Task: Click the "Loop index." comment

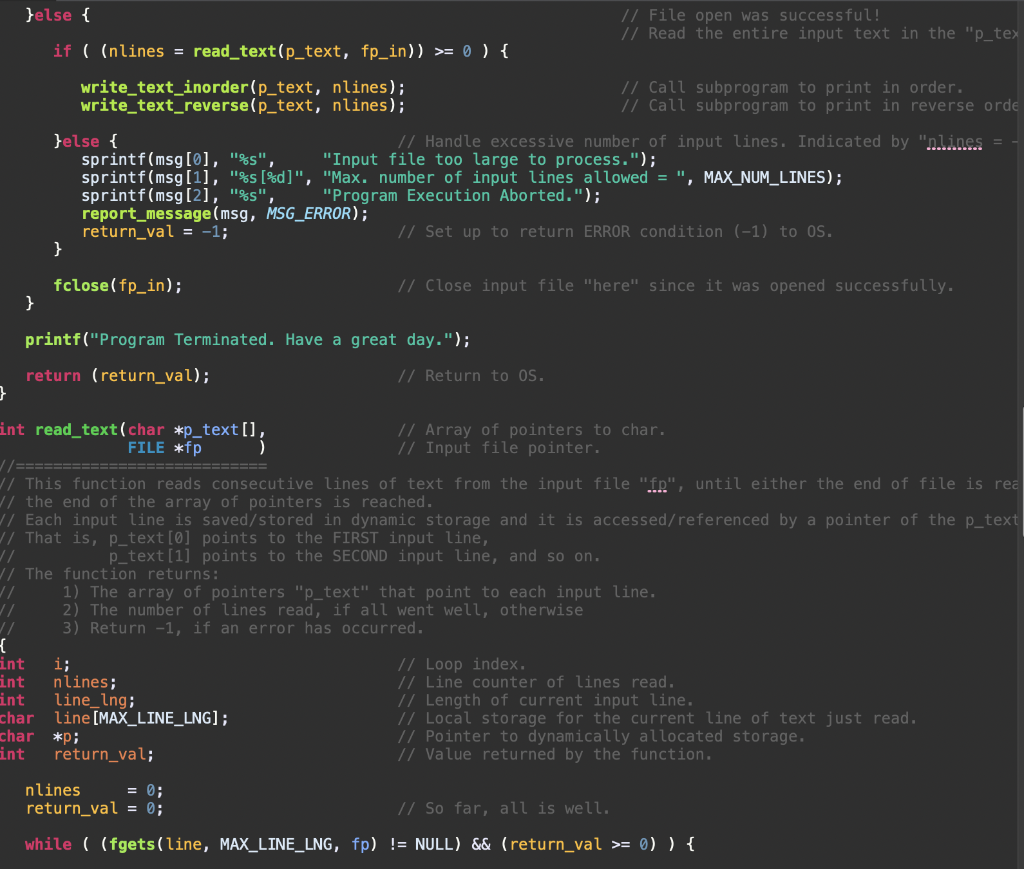Action: click(x=462, y=665)
